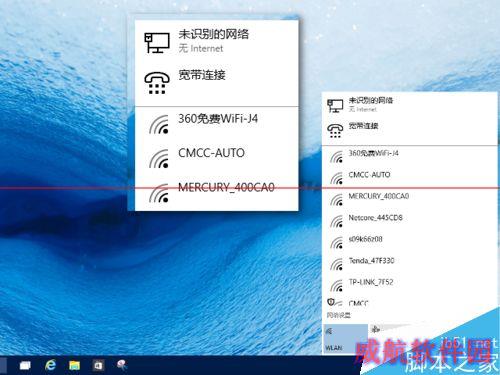Launch Internet Explorer from the taskbar
Screen dimensions: 500x375
[50, 365]
